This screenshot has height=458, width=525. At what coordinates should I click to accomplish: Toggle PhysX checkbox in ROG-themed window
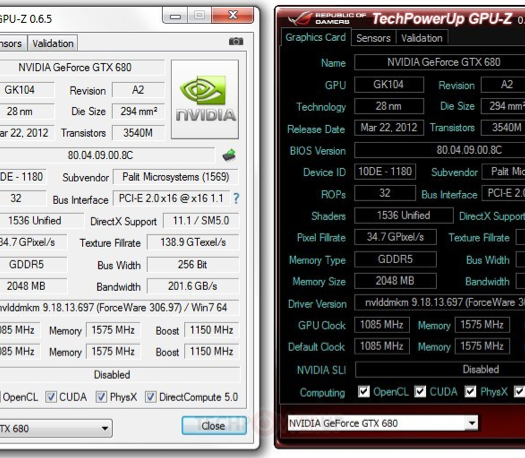click(x=470, y=391)
